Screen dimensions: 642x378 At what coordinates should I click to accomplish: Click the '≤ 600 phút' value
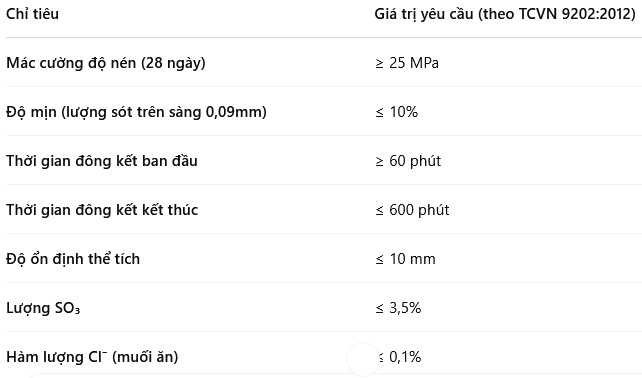point(412,210)
